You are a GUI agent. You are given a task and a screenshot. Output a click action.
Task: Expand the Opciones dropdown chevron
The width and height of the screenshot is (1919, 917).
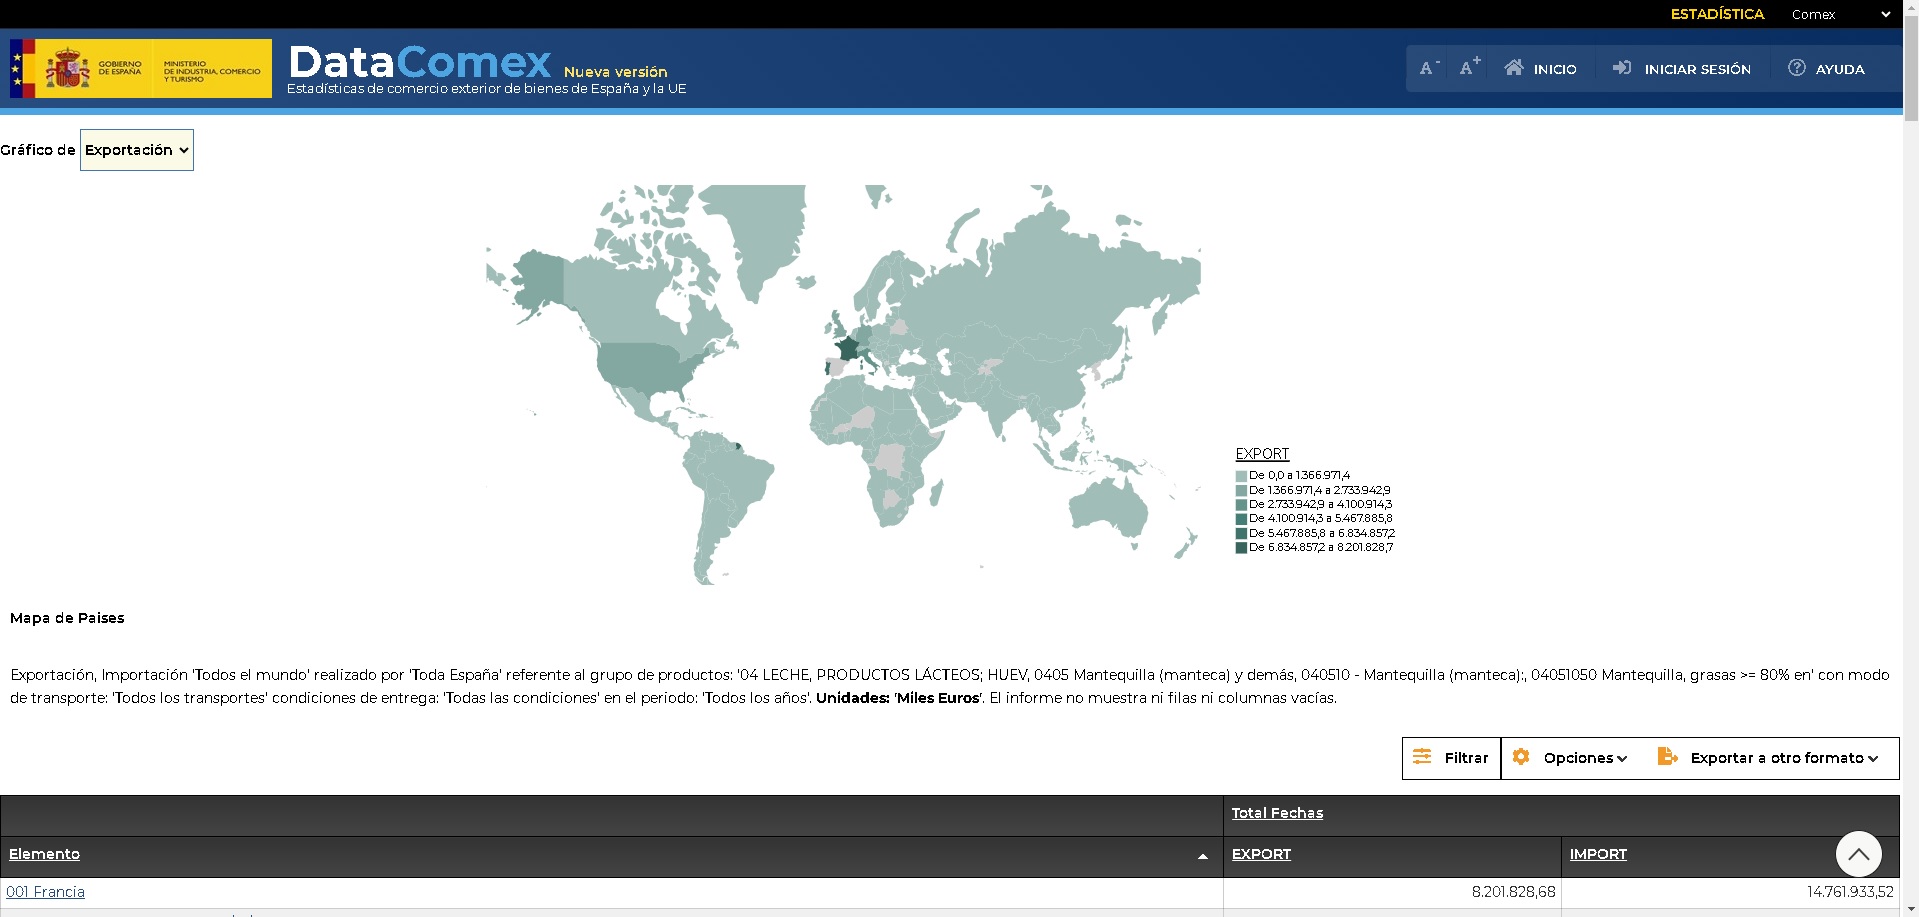1621,759
